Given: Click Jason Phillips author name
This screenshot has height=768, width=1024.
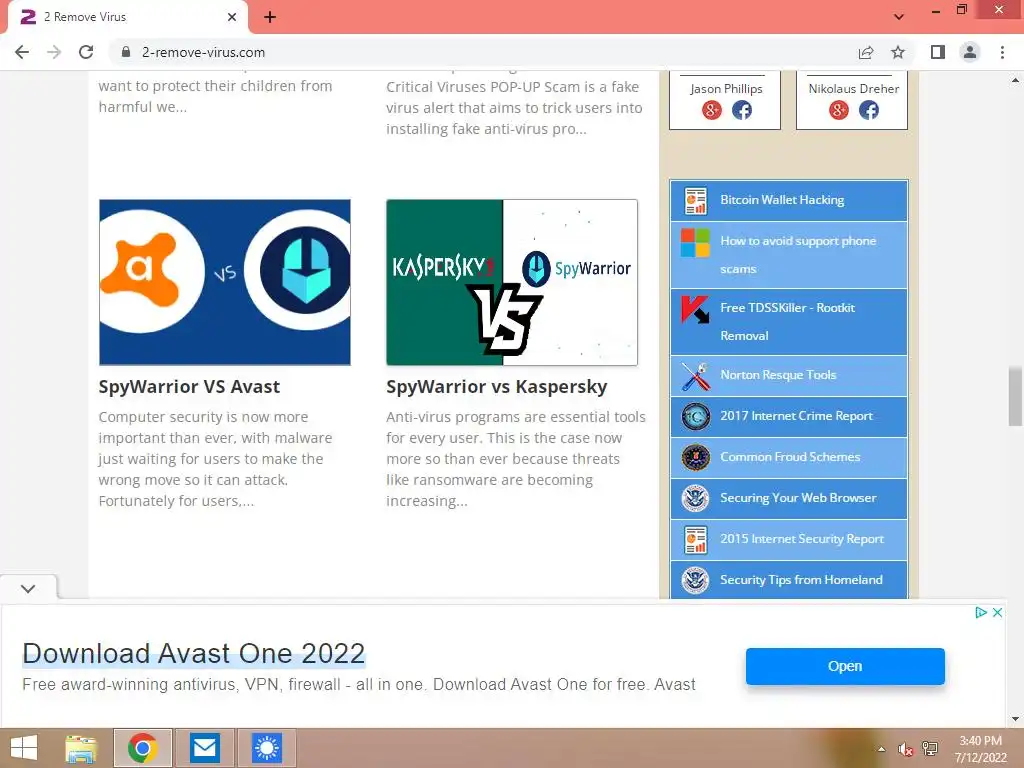Looking at the screenshot, I should [x=726, y=89].
